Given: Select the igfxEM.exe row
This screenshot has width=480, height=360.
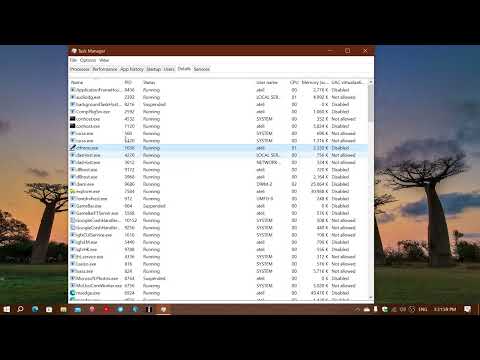Looking at the screenshot, I should (x=219, y=242).
